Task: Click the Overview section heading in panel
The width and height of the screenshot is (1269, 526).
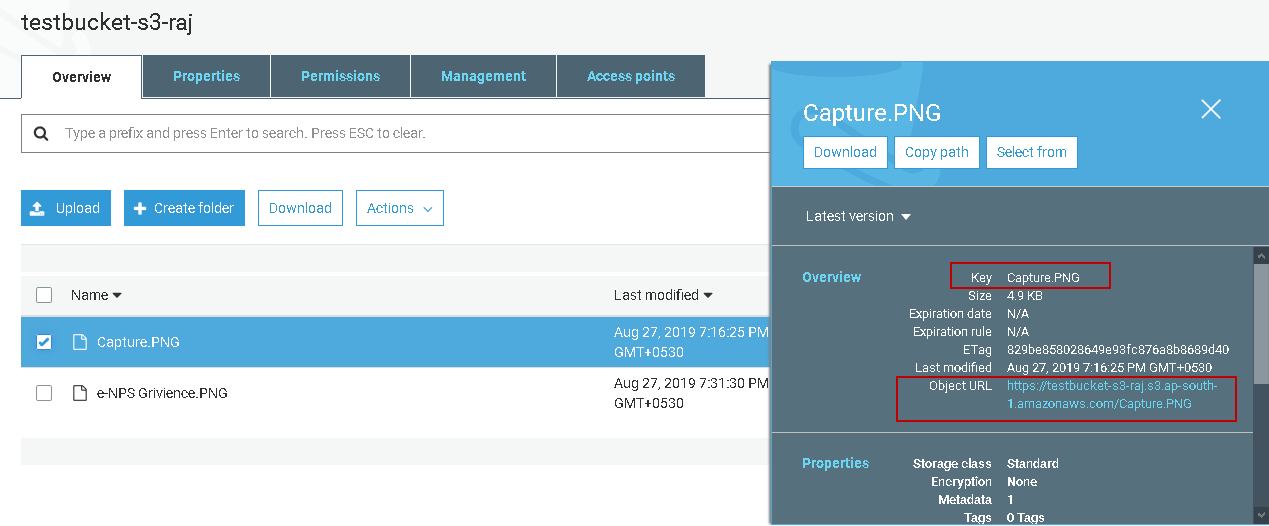Action: coord(832,277)
